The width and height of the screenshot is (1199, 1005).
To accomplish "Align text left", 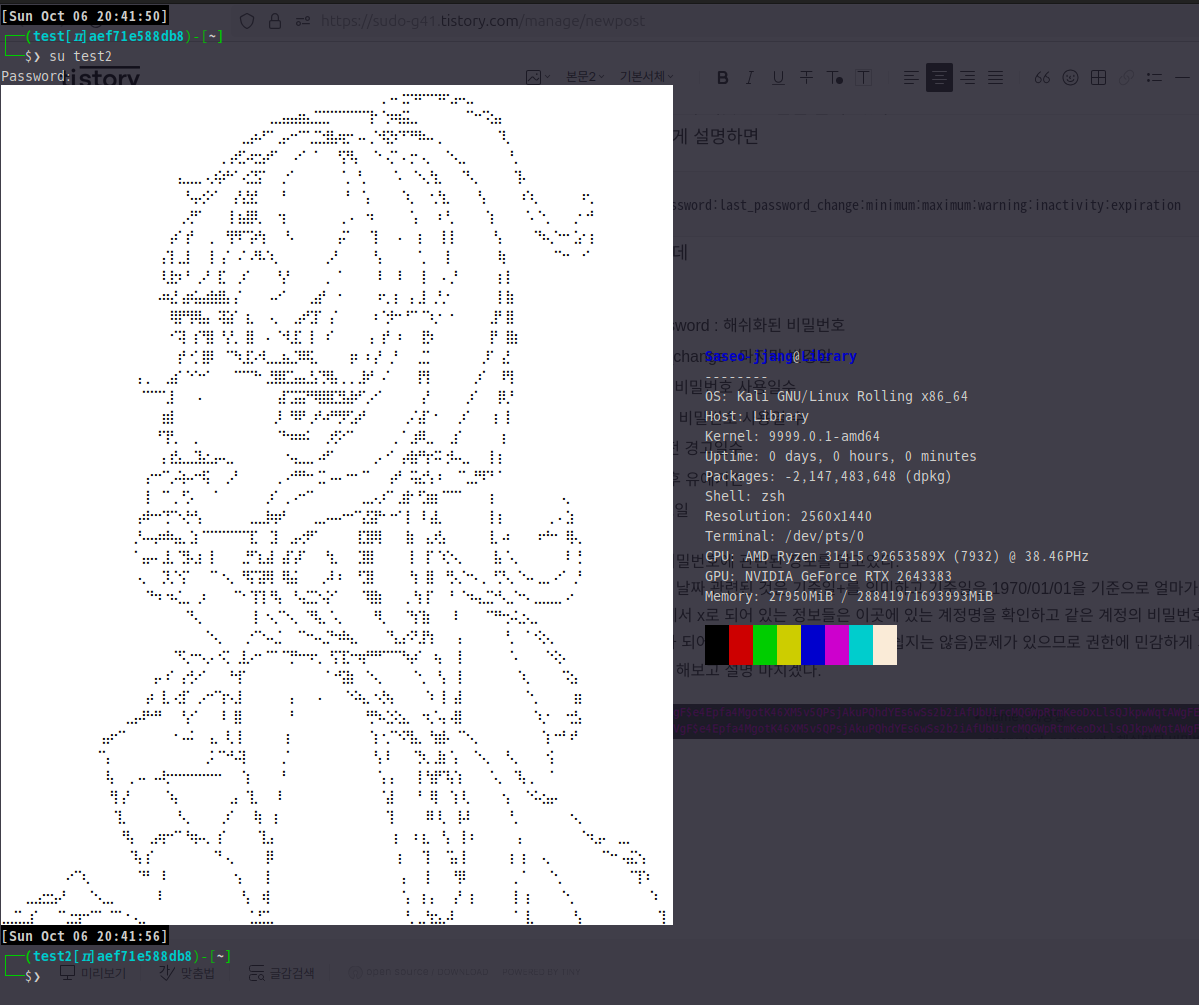I will (x=911, y=77).
